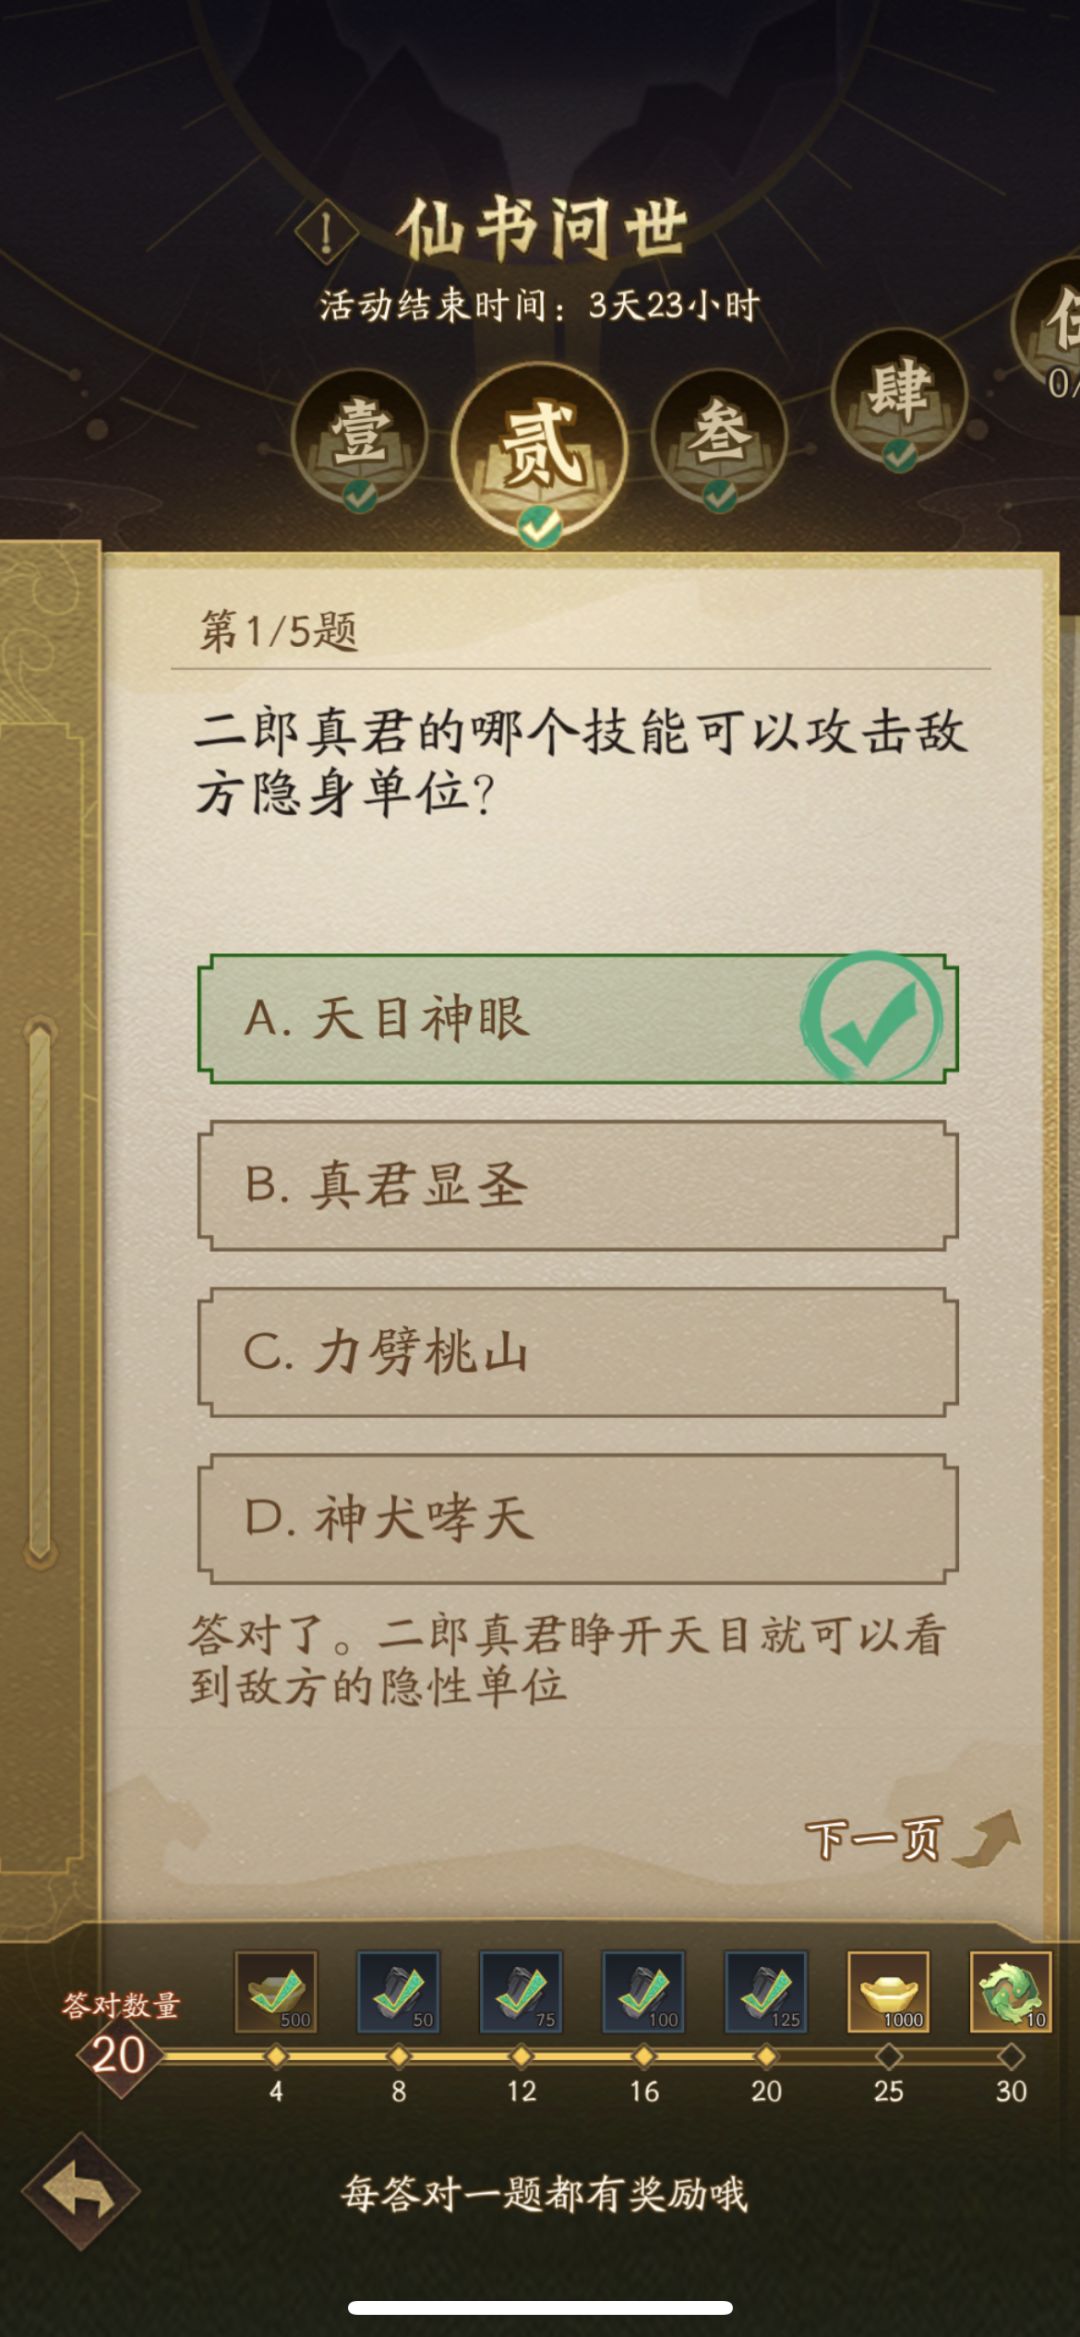Open the partially visible fifth chapter tab

pos(1055,325)
